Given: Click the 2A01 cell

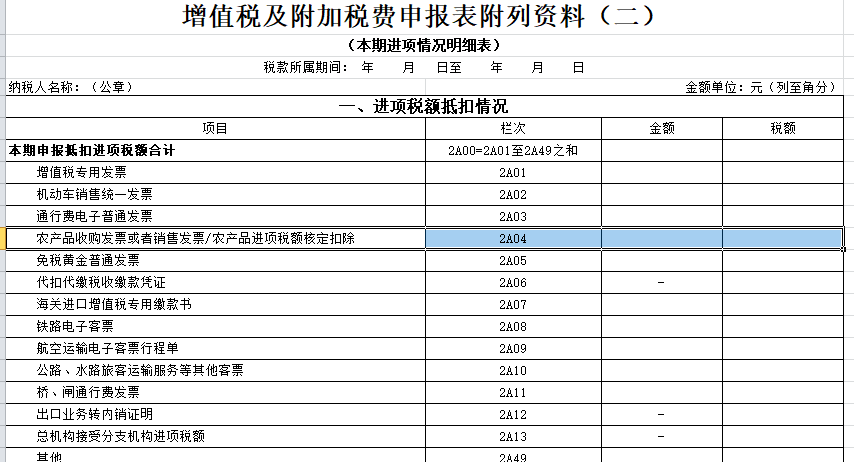Looking at the screenshot, I should [x=513, y=173].
